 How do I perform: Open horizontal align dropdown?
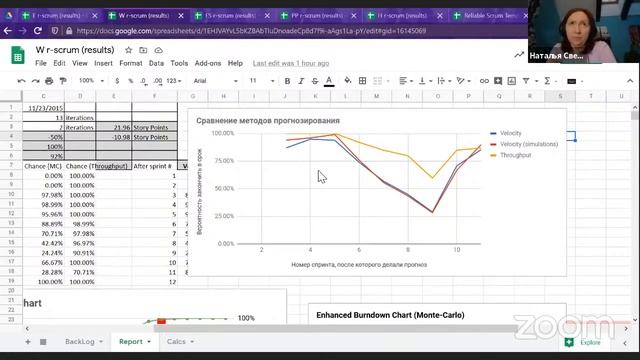406,81
